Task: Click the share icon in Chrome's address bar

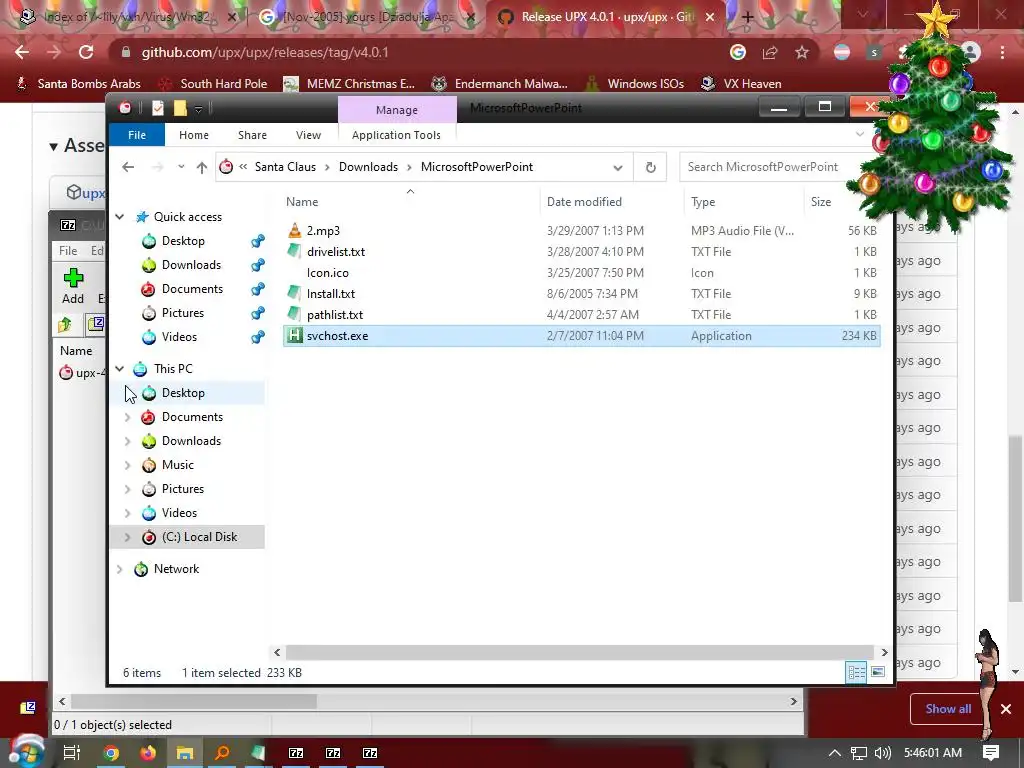Action: [770, 53]
